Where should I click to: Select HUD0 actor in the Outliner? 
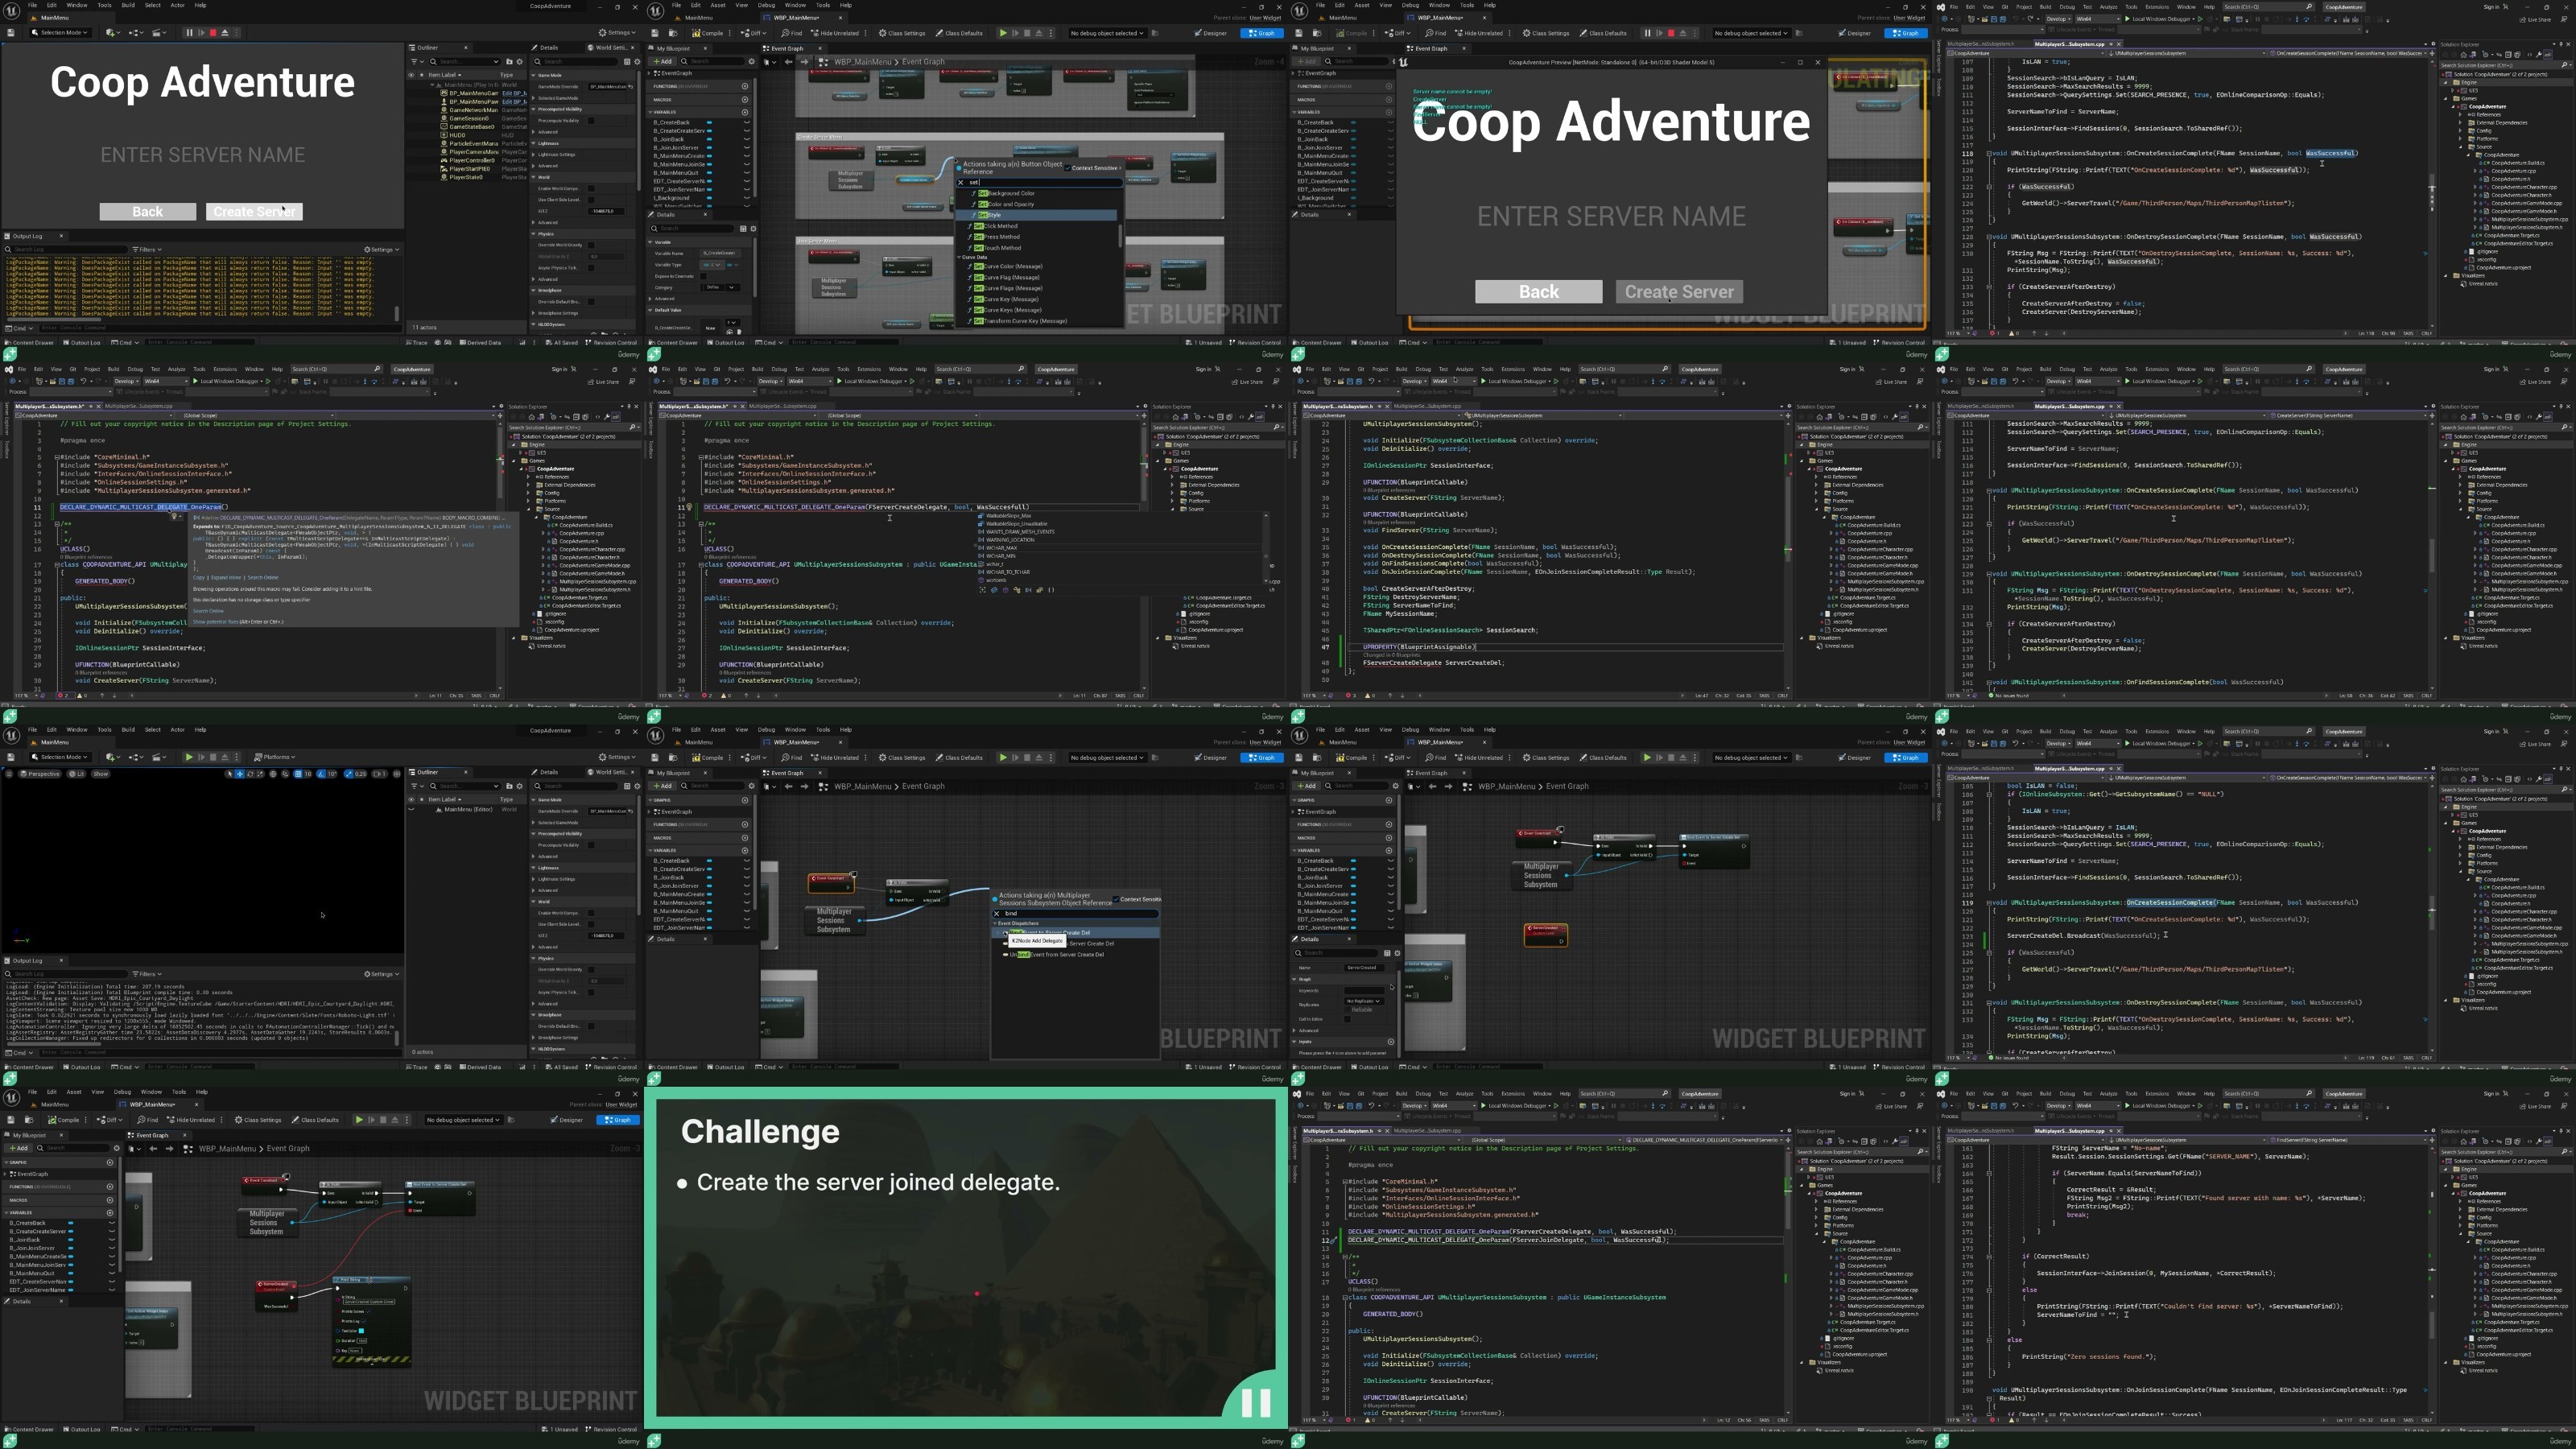(458, 135)
